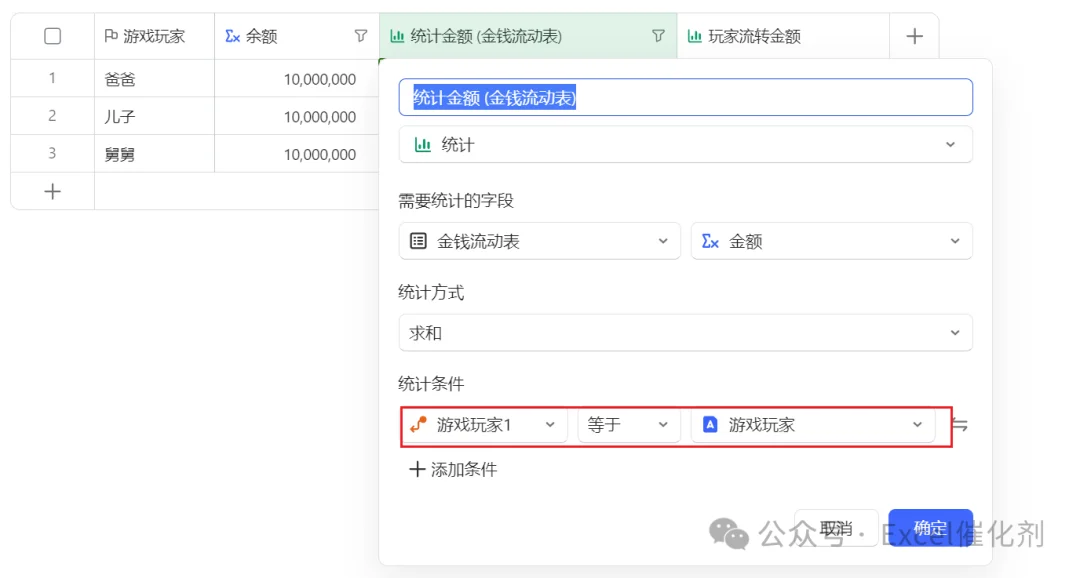Select row number 2
The width and height of the screenshot is (1080, 578).
point(52,116)
